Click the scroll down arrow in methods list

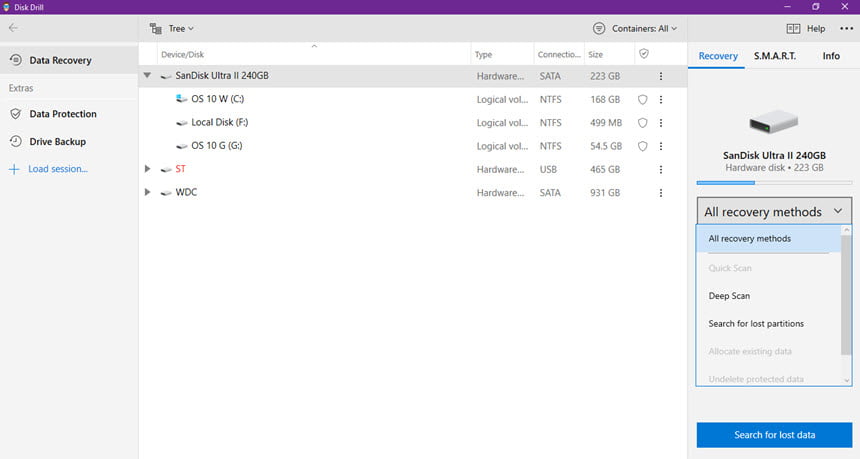point(846,380)
